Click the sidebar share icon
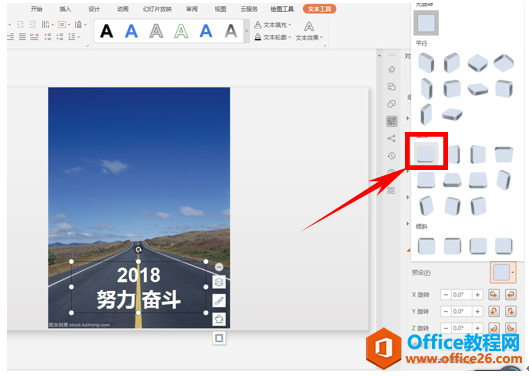Image resolution: width=529 pixels, height=376 pixels. 391,138
